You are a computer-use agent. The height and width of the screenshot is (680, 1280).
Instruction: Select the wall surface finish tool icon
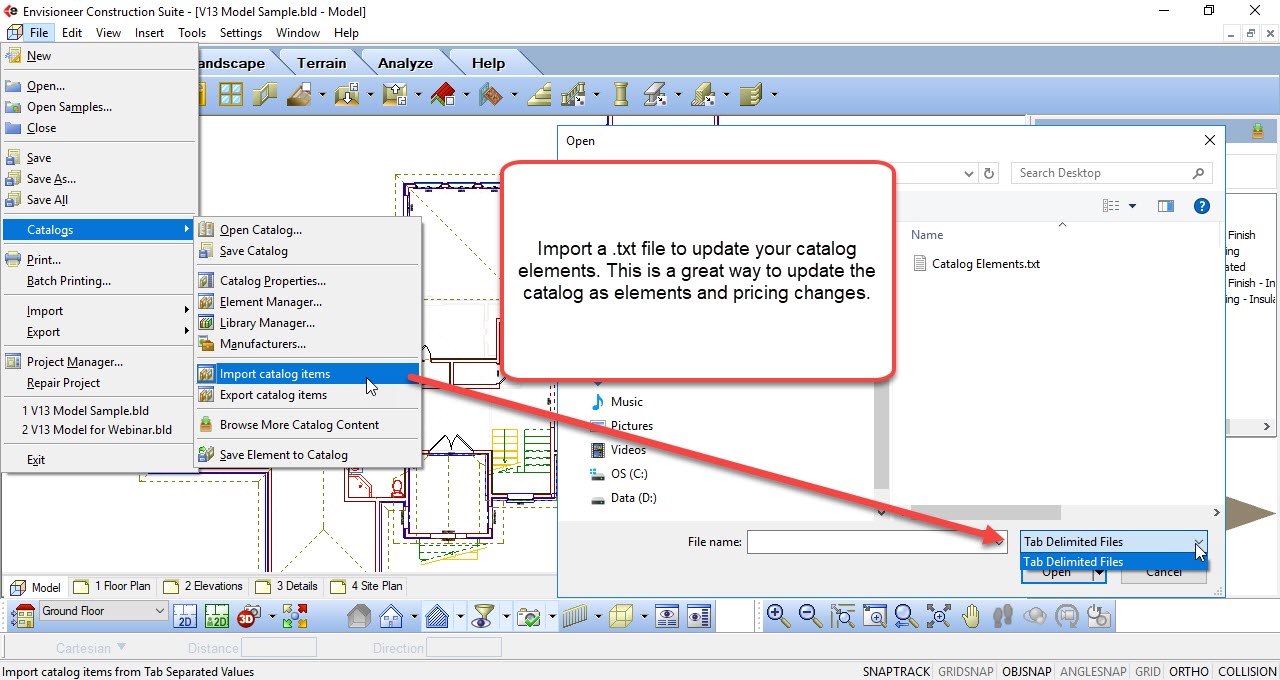[491, 95]
